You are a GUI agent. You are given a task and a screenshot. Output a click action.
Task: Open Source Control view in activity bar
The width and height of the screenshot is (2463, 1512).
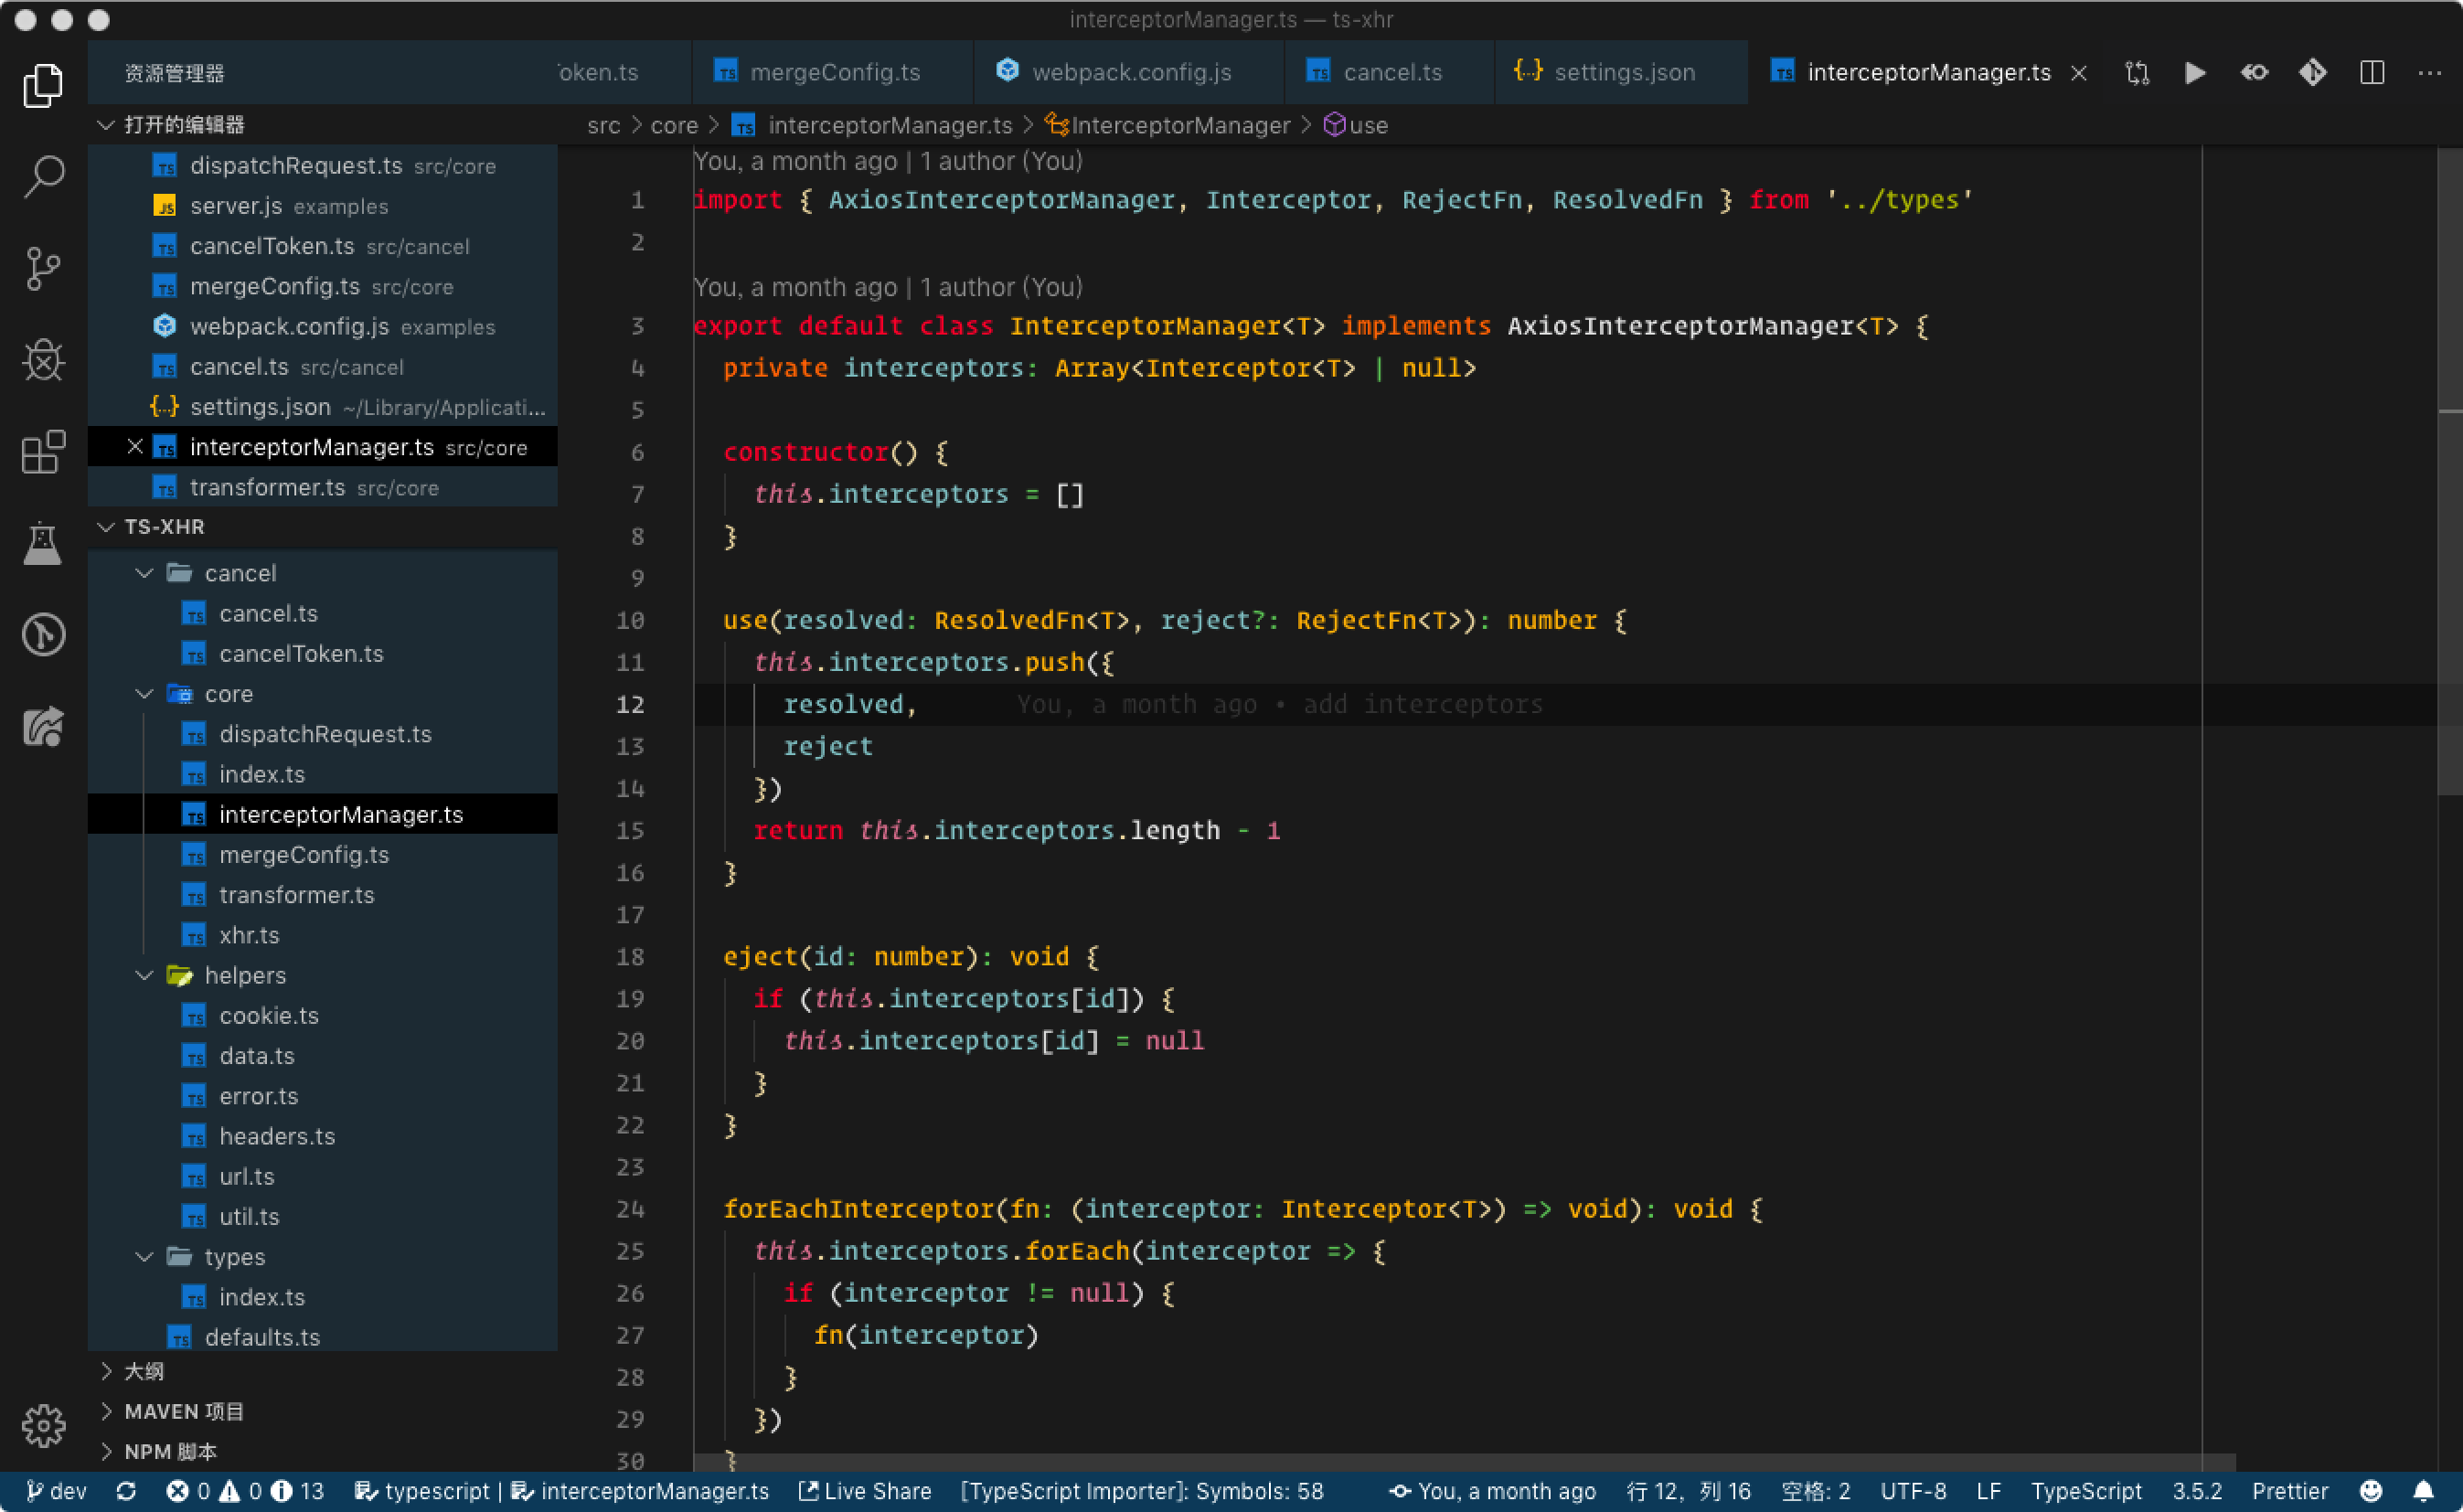pos(44,268)
